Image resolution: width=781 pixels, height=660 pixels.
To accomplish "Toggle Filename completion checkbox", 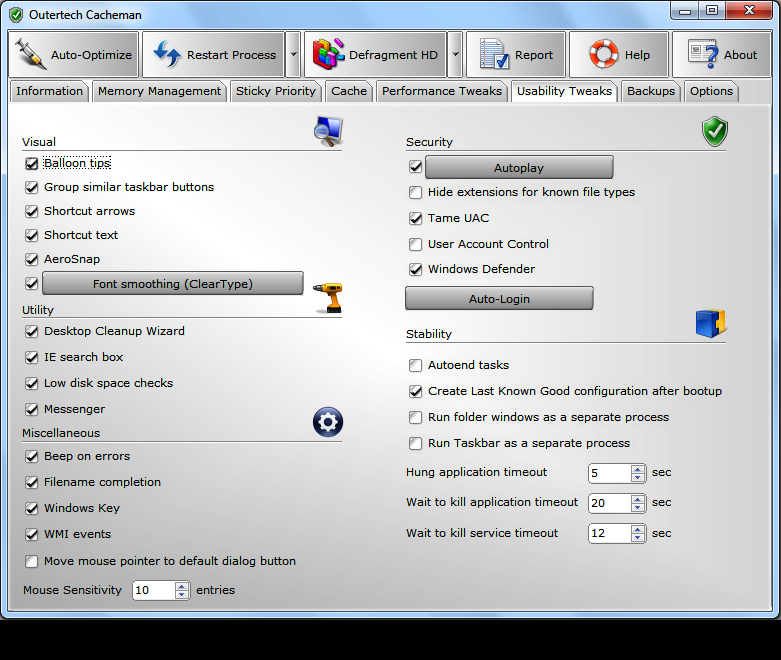I will [31, 482].
